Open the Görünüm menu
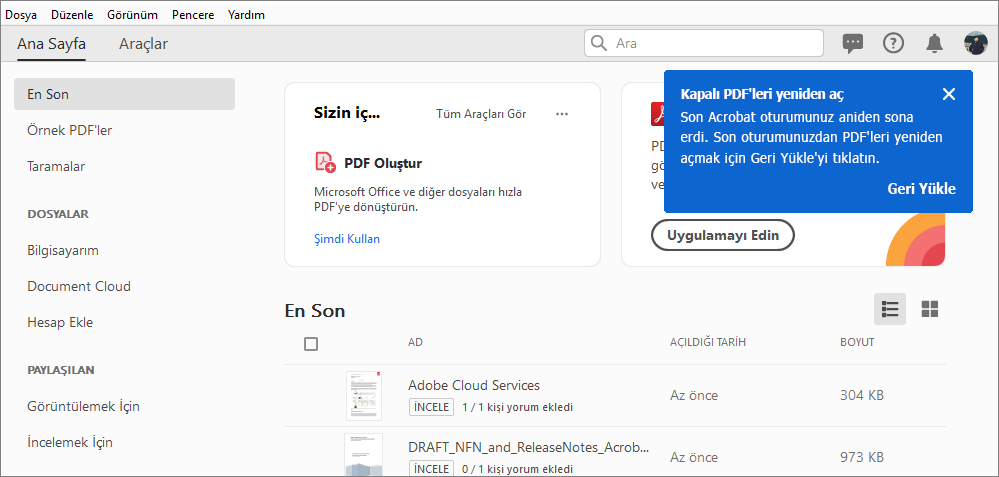This screenshot has height=477, width=999. tap(133, 15)
